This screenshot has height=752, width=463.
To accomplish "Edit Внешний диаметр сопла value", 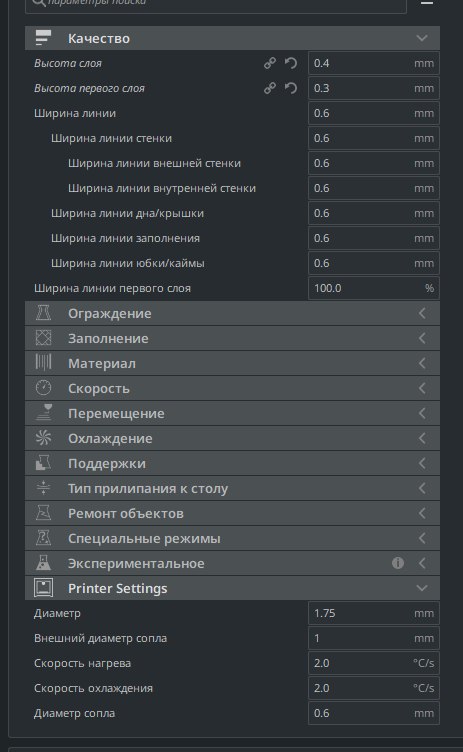I will (x=373, y=638).
